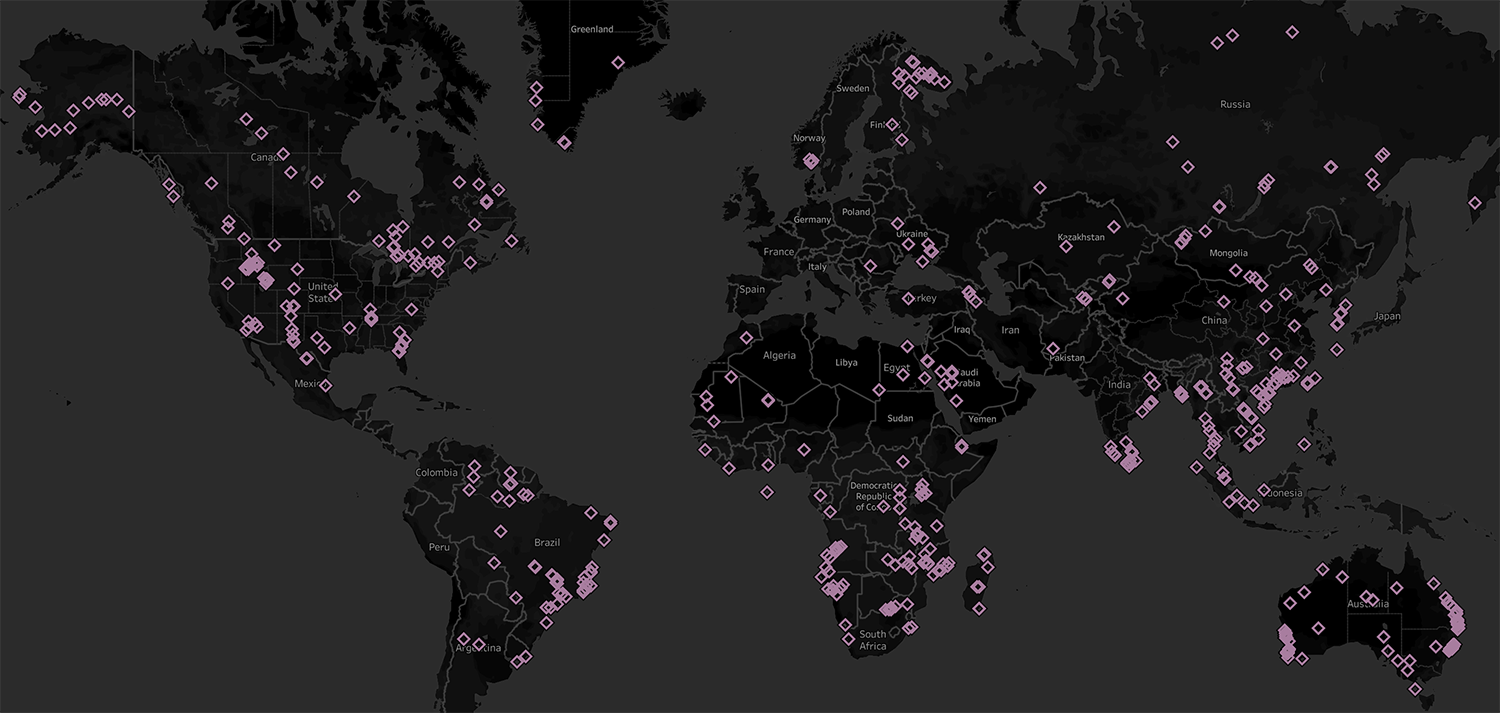1500x713 pixels.
Task: Select the lone marker inside Kazakhstan
Action: click(x=1114, y=227)
